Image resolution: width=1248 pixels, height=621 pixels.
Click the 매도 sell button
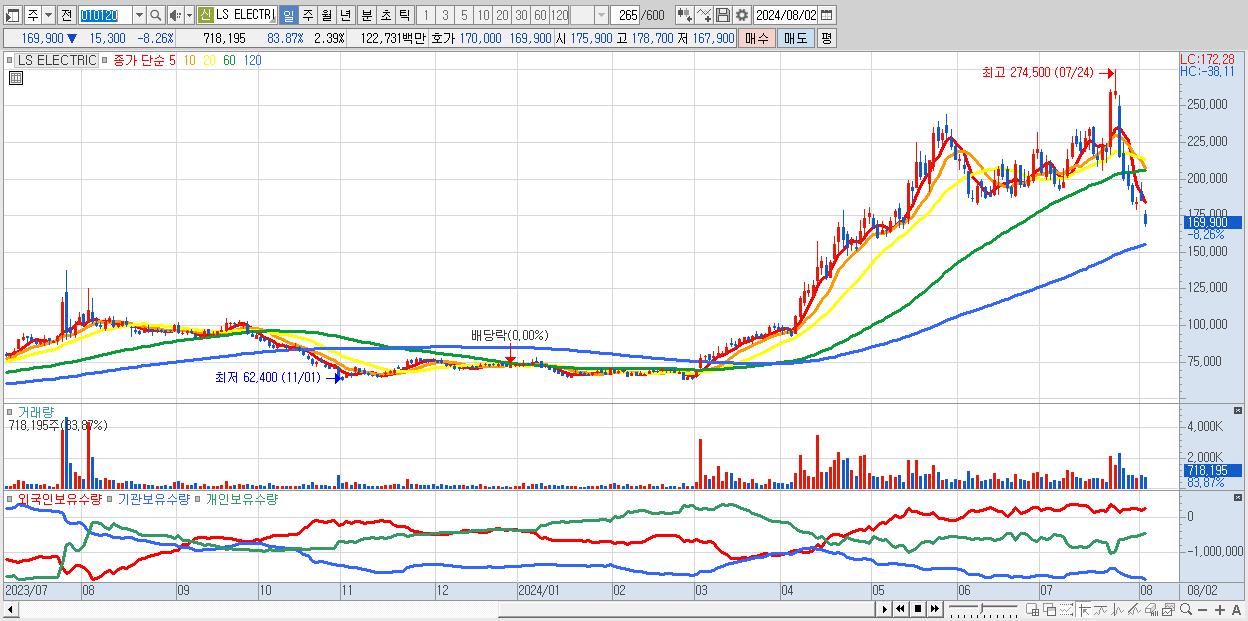click(x=795, y=38)
